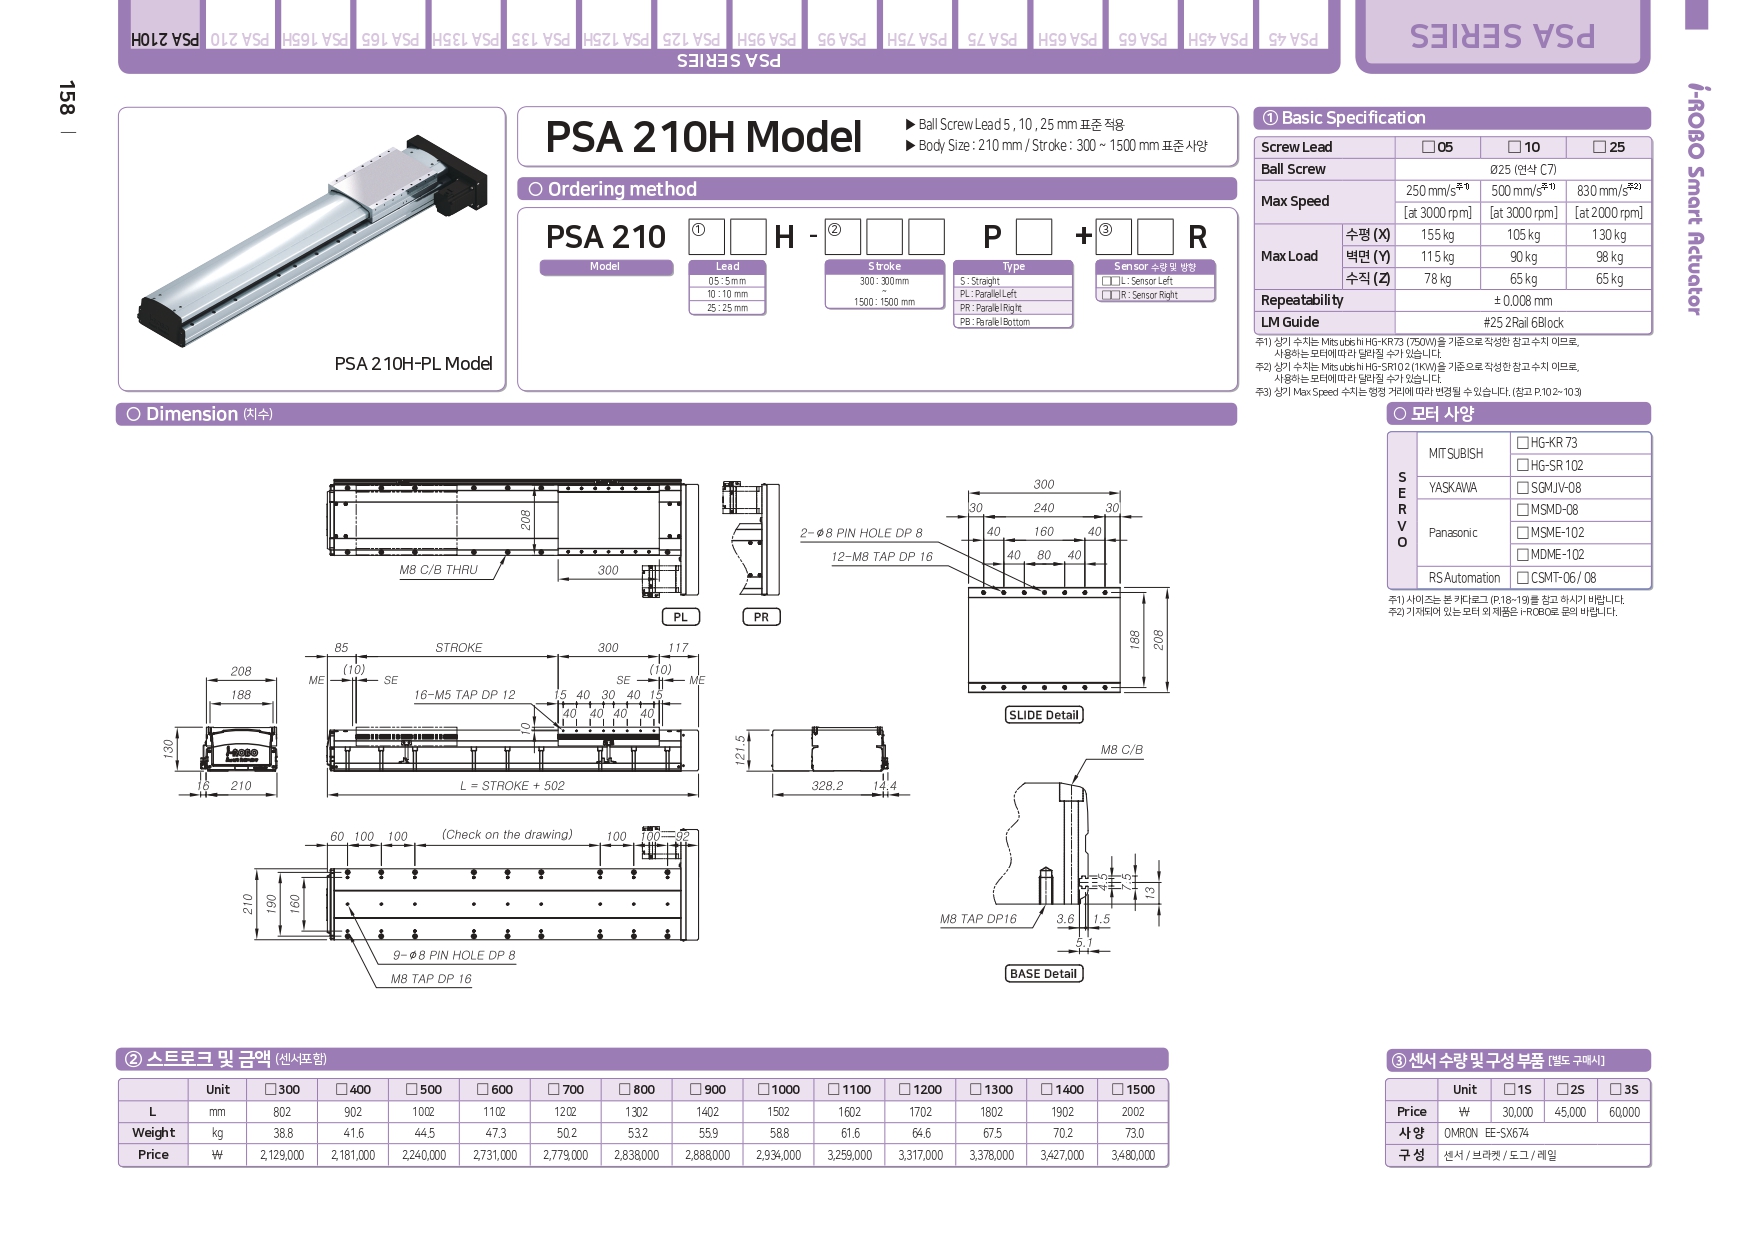Click the PSA SERIES title box
Image resolution: width=1754 pixels, height=1241 pixels.
click(1502, 36)
